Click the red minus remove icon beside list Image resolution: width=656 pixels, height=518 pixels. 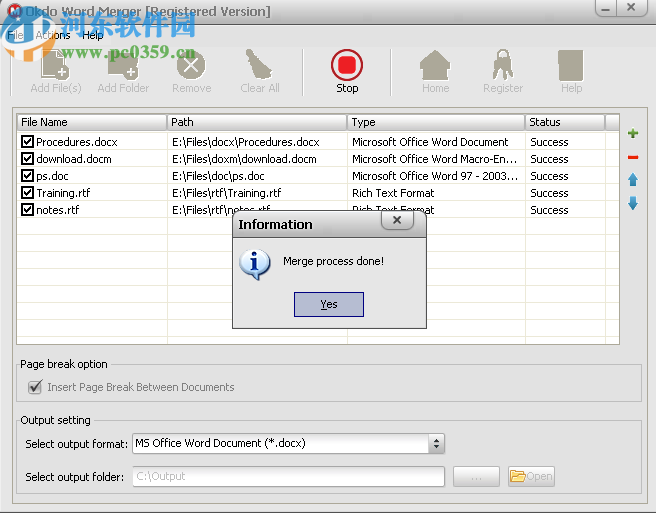[x=633, y=157]
